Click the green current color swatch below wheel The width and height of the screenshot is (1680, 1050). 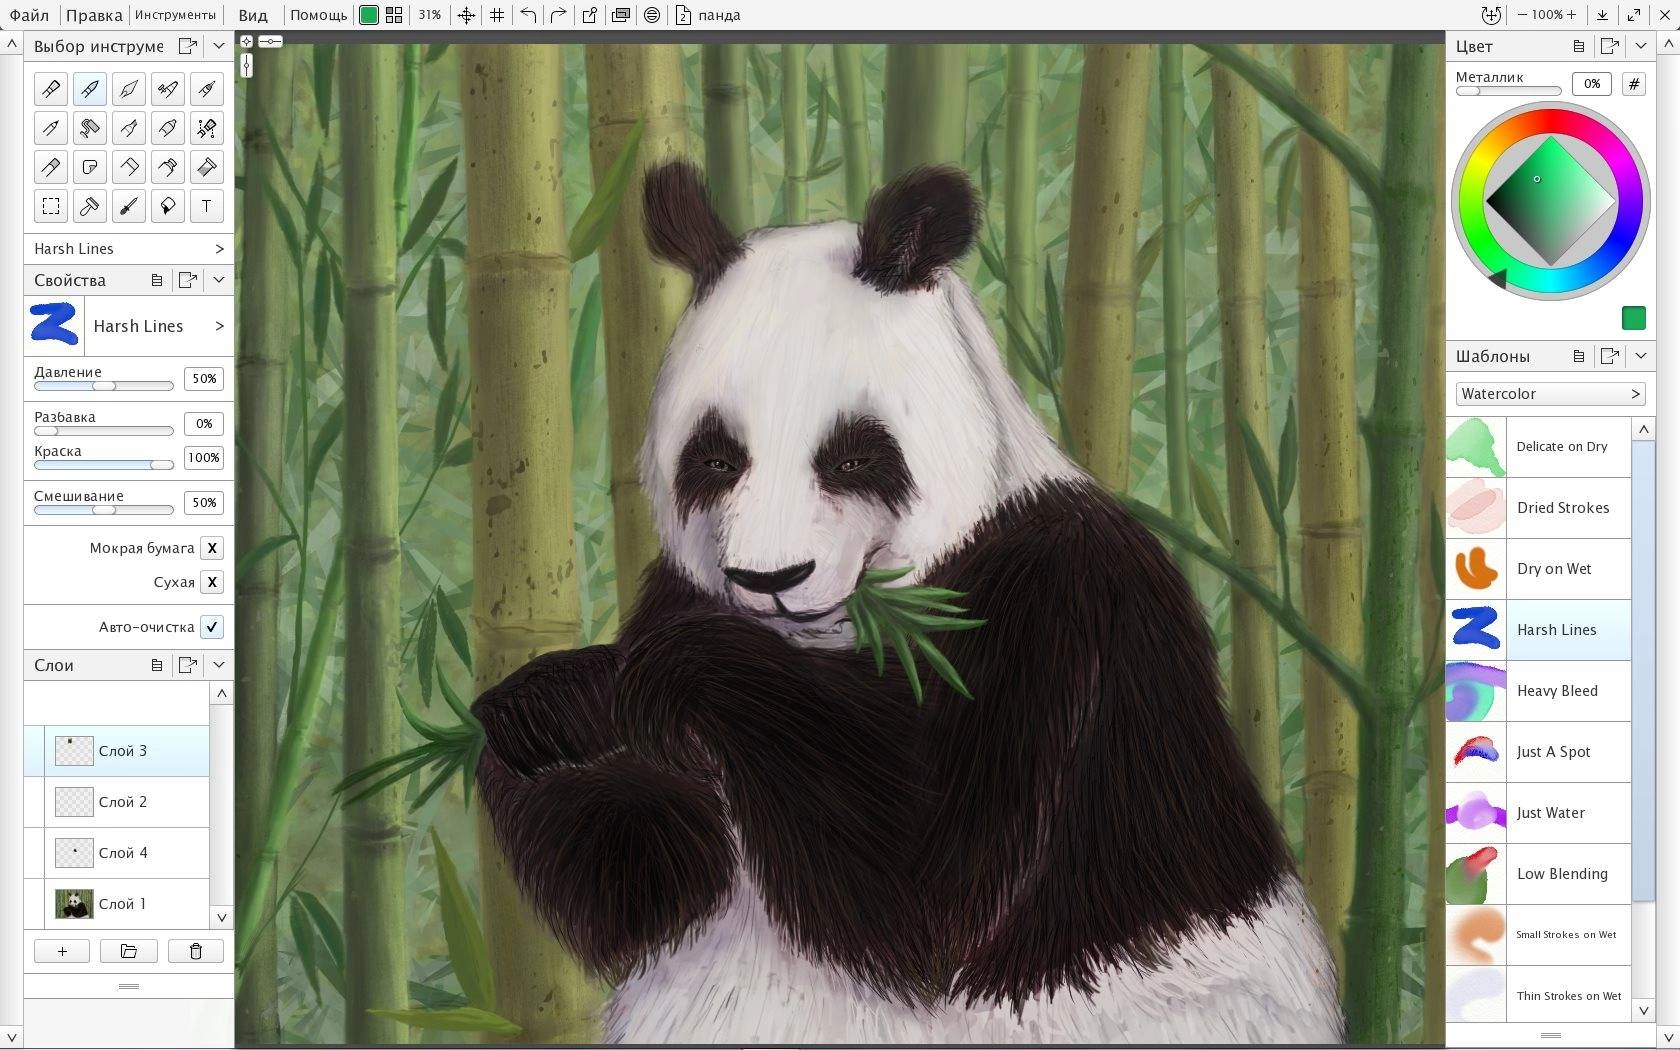(x=1634, y=318)
